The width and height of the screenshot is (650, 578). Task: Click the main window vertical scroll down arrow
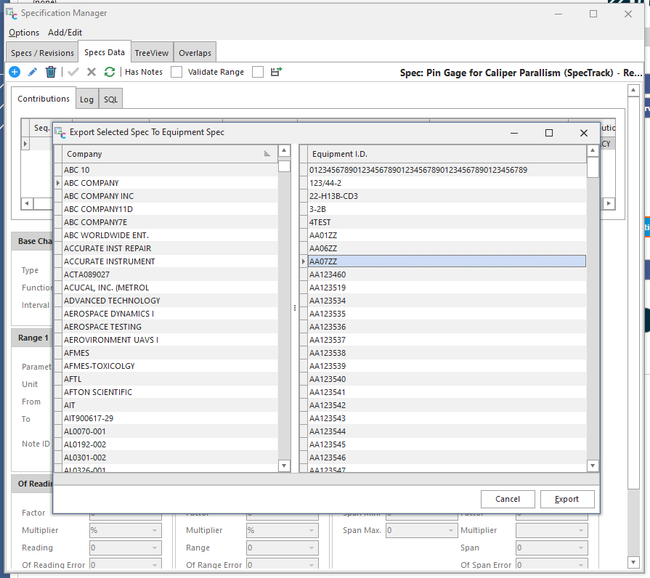pos(633,562)
